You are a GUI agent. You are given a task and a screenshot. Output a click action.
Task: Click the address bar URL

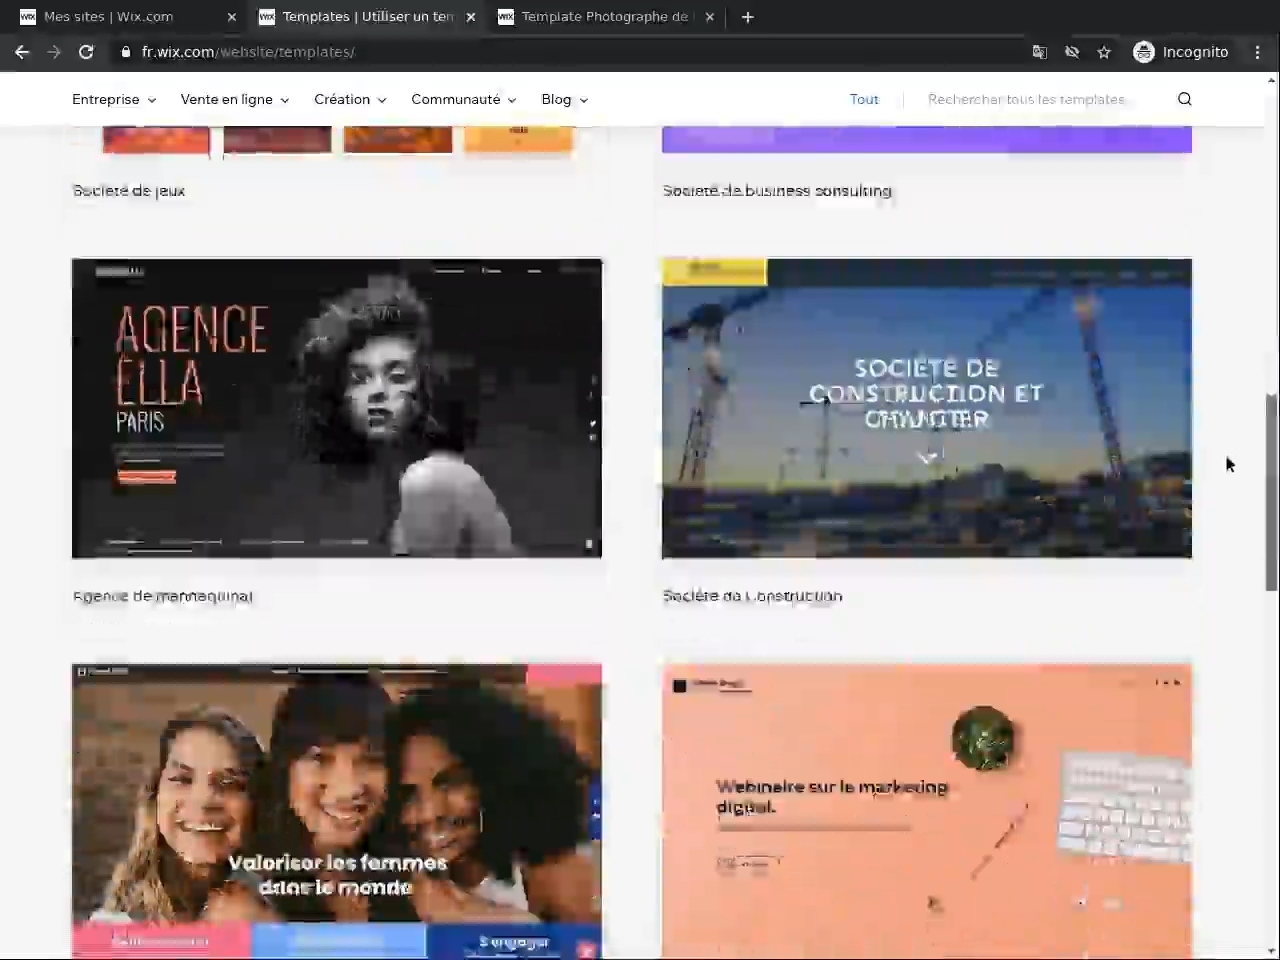[x=248, y=52]
